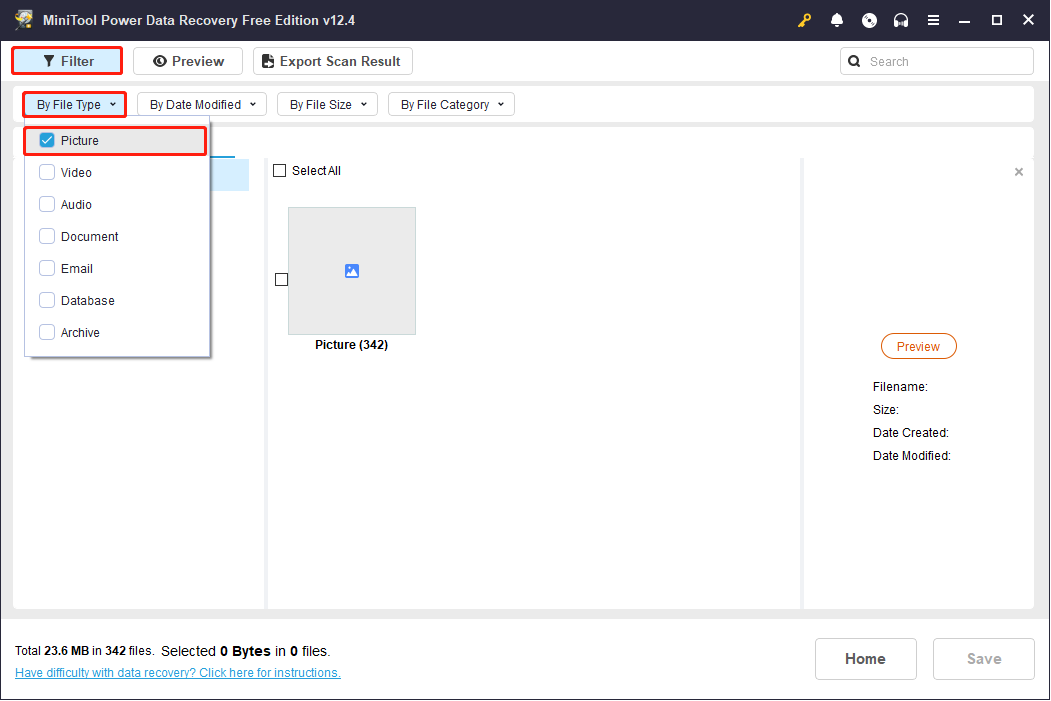Check the Video file type option
This screenshot has width=1051, height=701.
point(47,173)
